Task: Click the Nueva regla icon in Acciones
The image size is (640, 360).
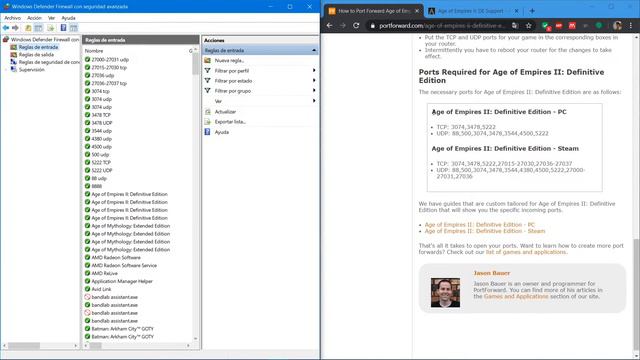Action: click(207, 60)
